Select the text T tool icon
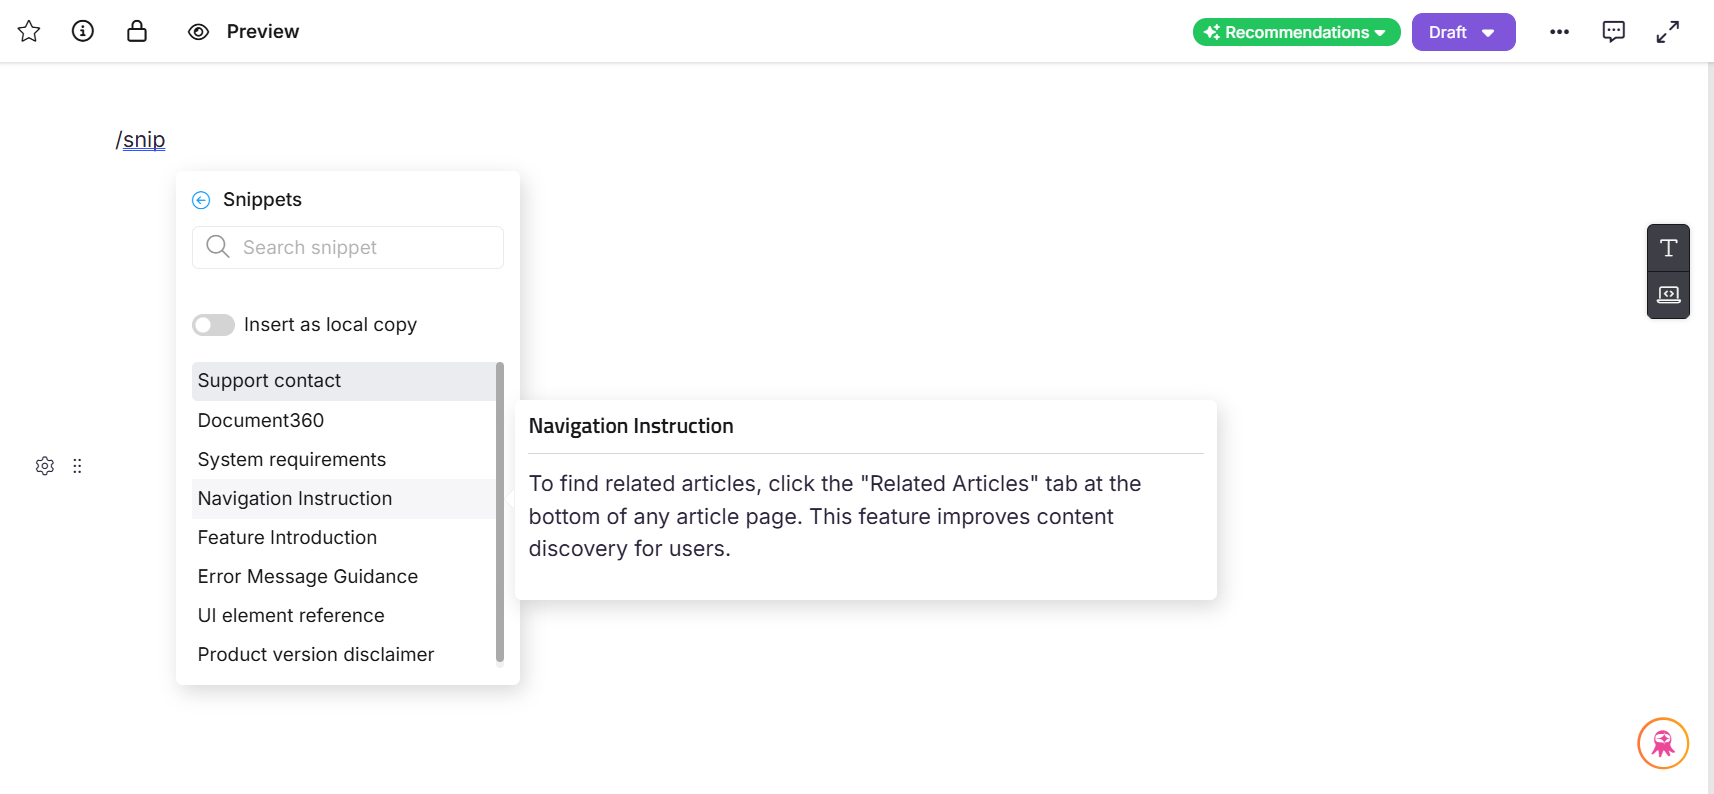The width and height of the screenshot is (1714, 794). tap(1668, 248)
